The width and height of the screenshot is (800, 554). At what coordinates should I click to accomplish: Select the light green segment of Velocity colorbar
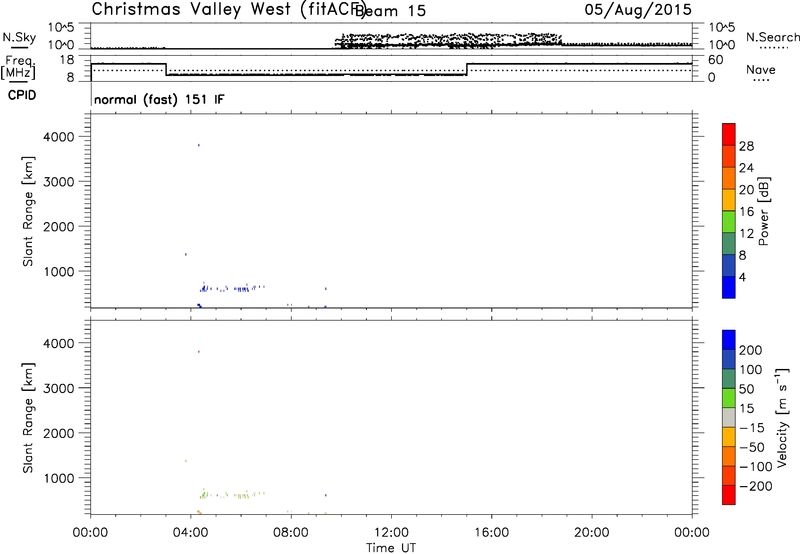coord(729,398)
